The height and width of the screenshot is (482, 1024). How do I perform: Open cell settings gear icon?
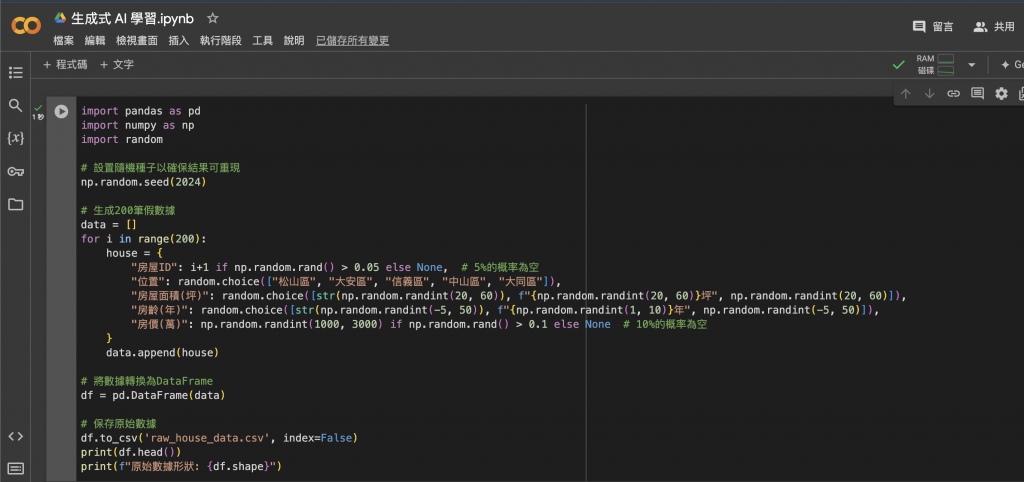[x=1001, y=93]
